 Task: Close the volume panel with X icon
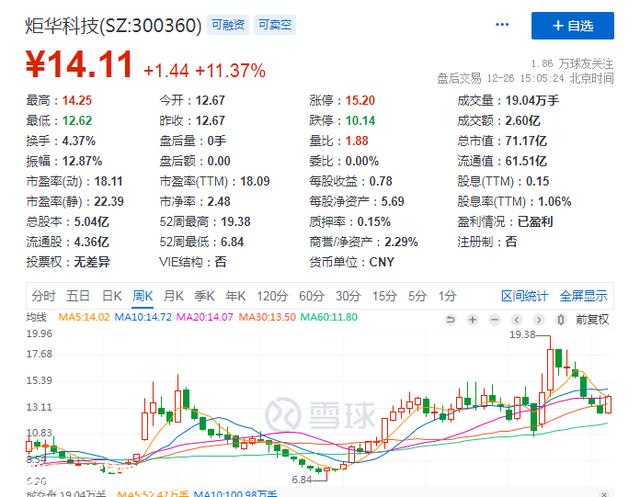(604, 494)
